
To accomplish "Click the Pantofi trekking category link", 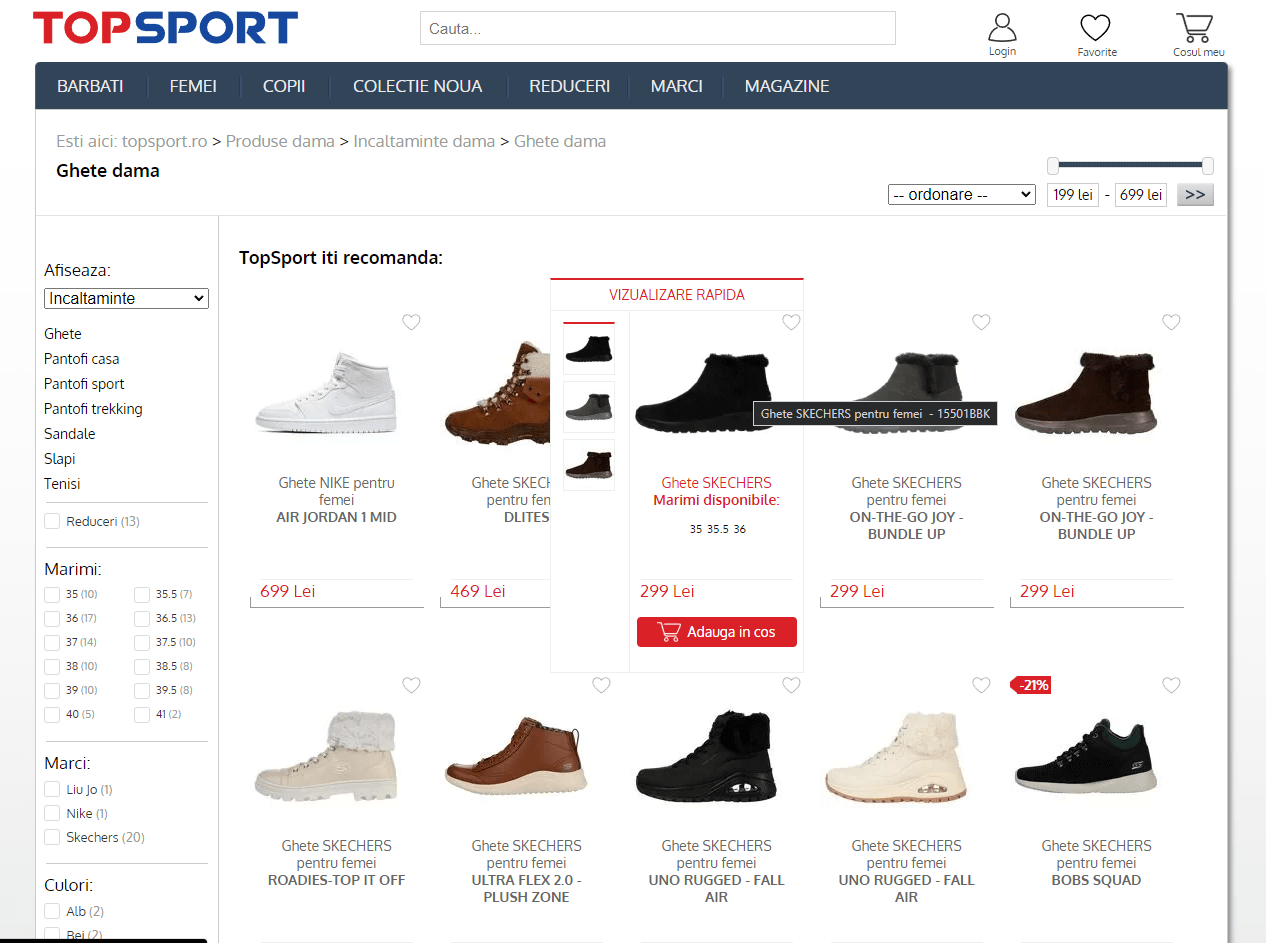I will click(93, 409).
